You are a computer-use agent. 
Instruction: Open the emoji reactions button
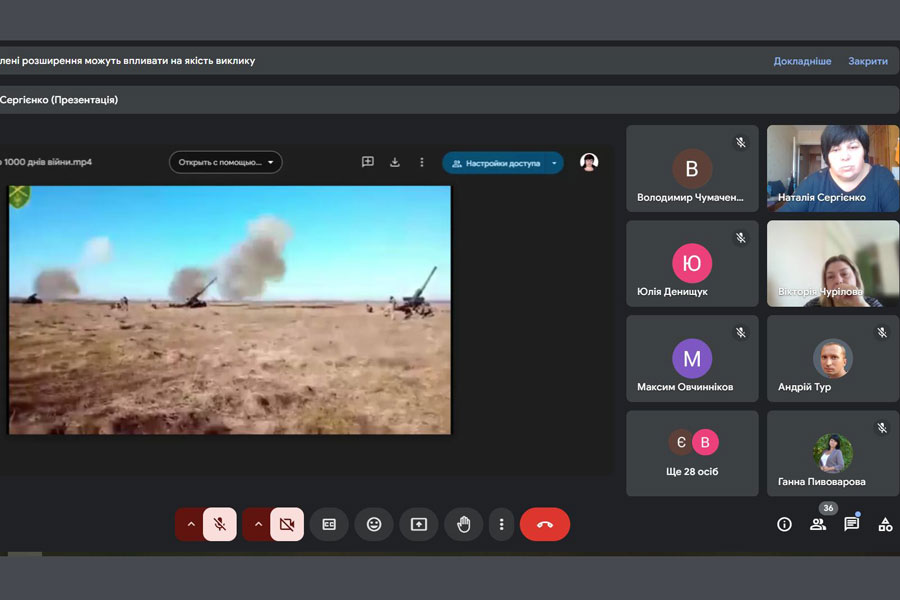click(x=374, y=524)
